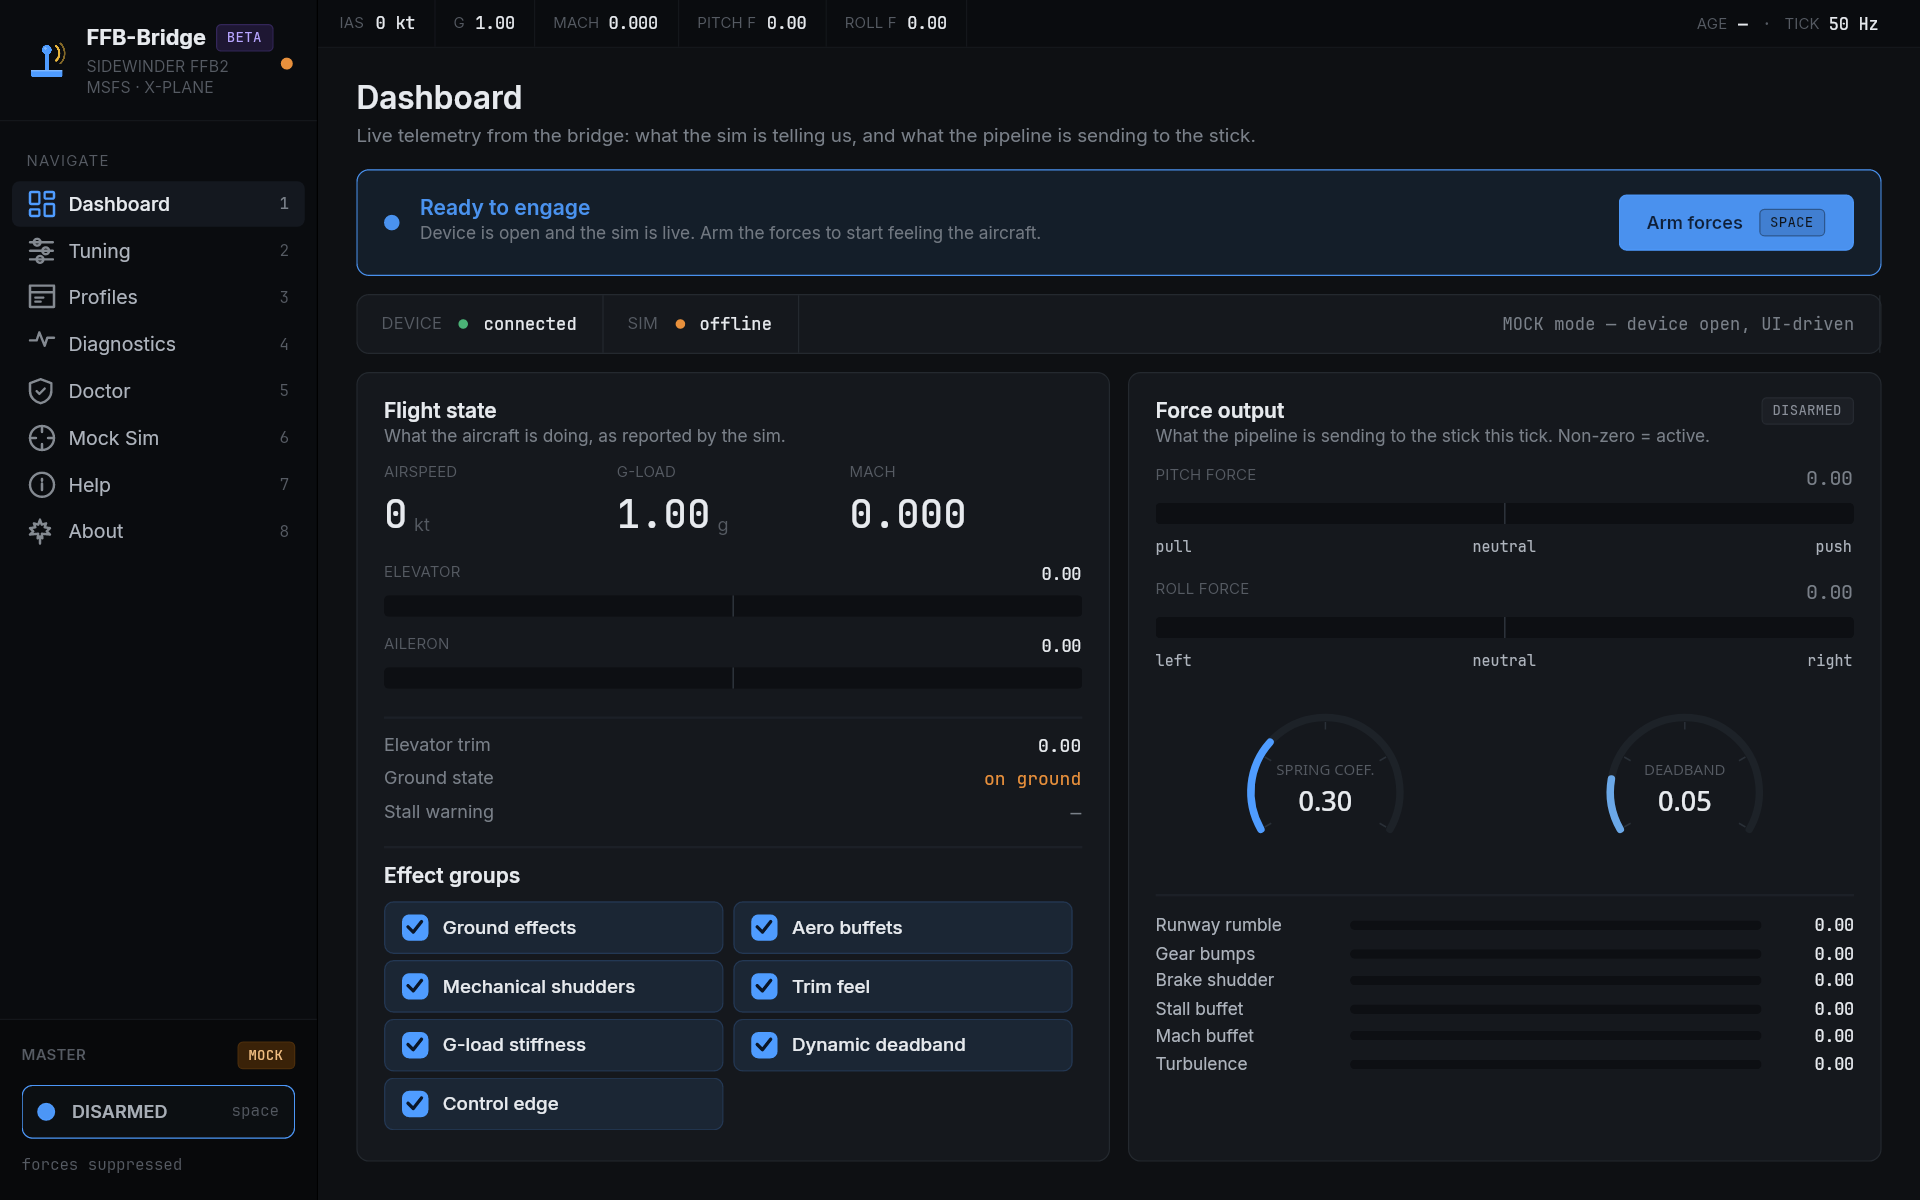
Task: Click the Help info icon
Action: click(x=41, y=485)
